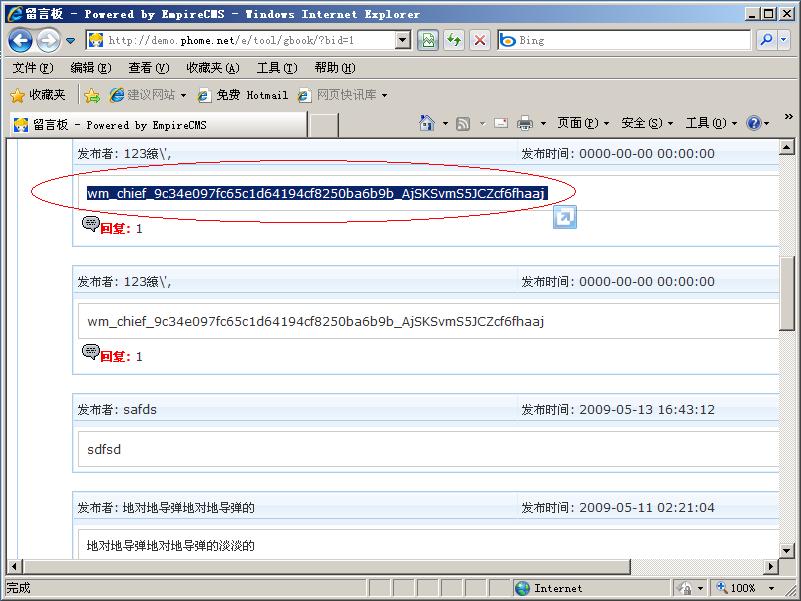Open the 收藏夹 favorites star button
The width and height of the screenshot is (801, 601).
(x=38, y=95)
